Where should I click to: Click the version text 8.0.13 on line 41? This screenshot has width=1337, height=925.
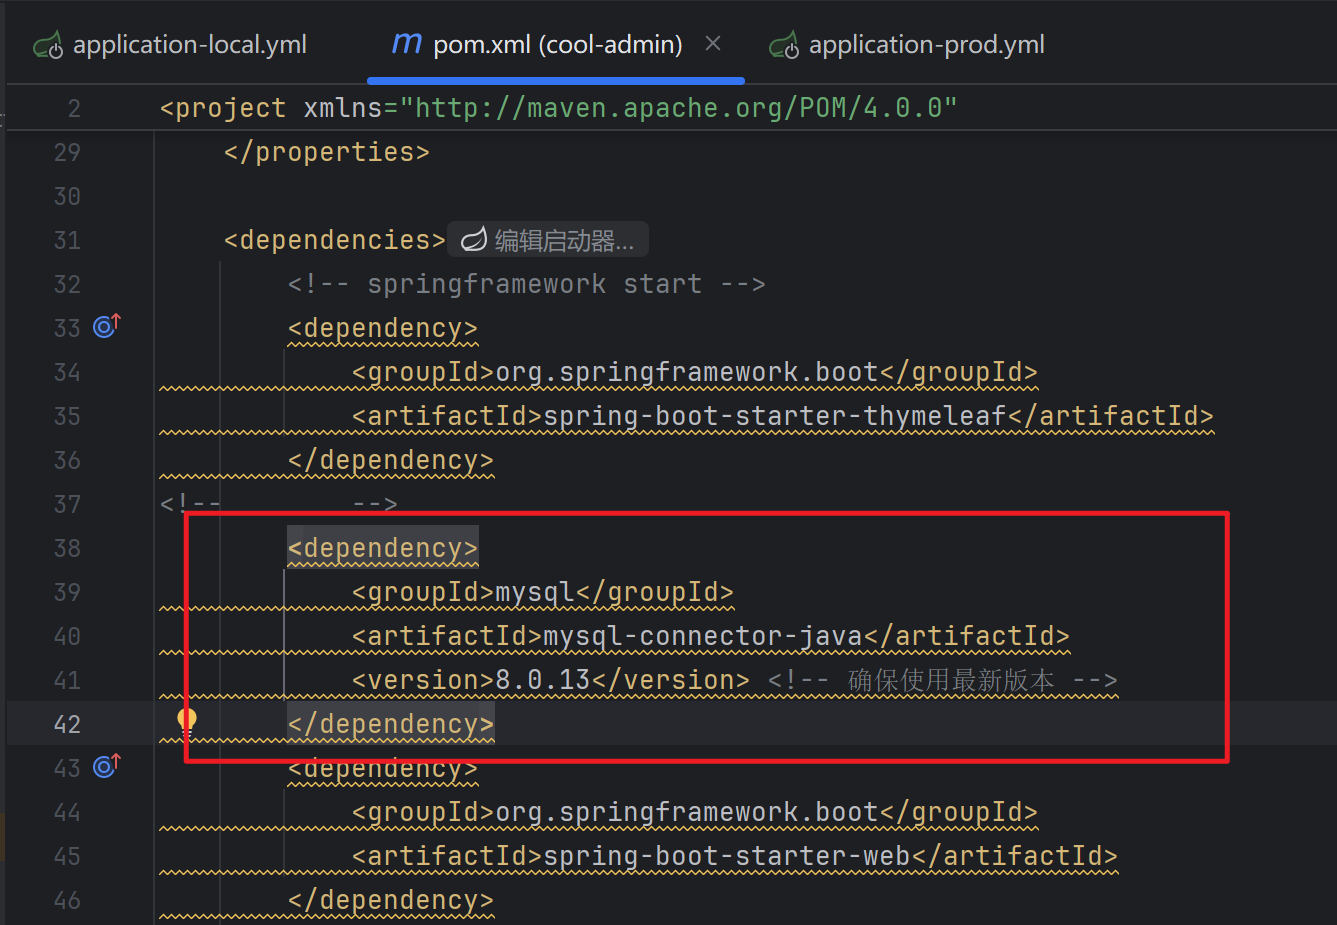pyautogui.click(x=542, y=679)
